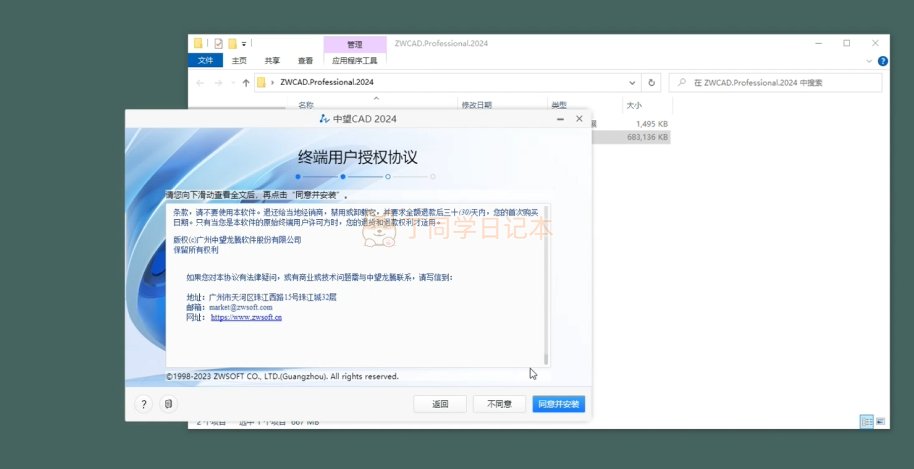The width and height of the screenshot is (914, 469).
Task: Select the 683,136 KB file row
Action: tap(631, 137)
